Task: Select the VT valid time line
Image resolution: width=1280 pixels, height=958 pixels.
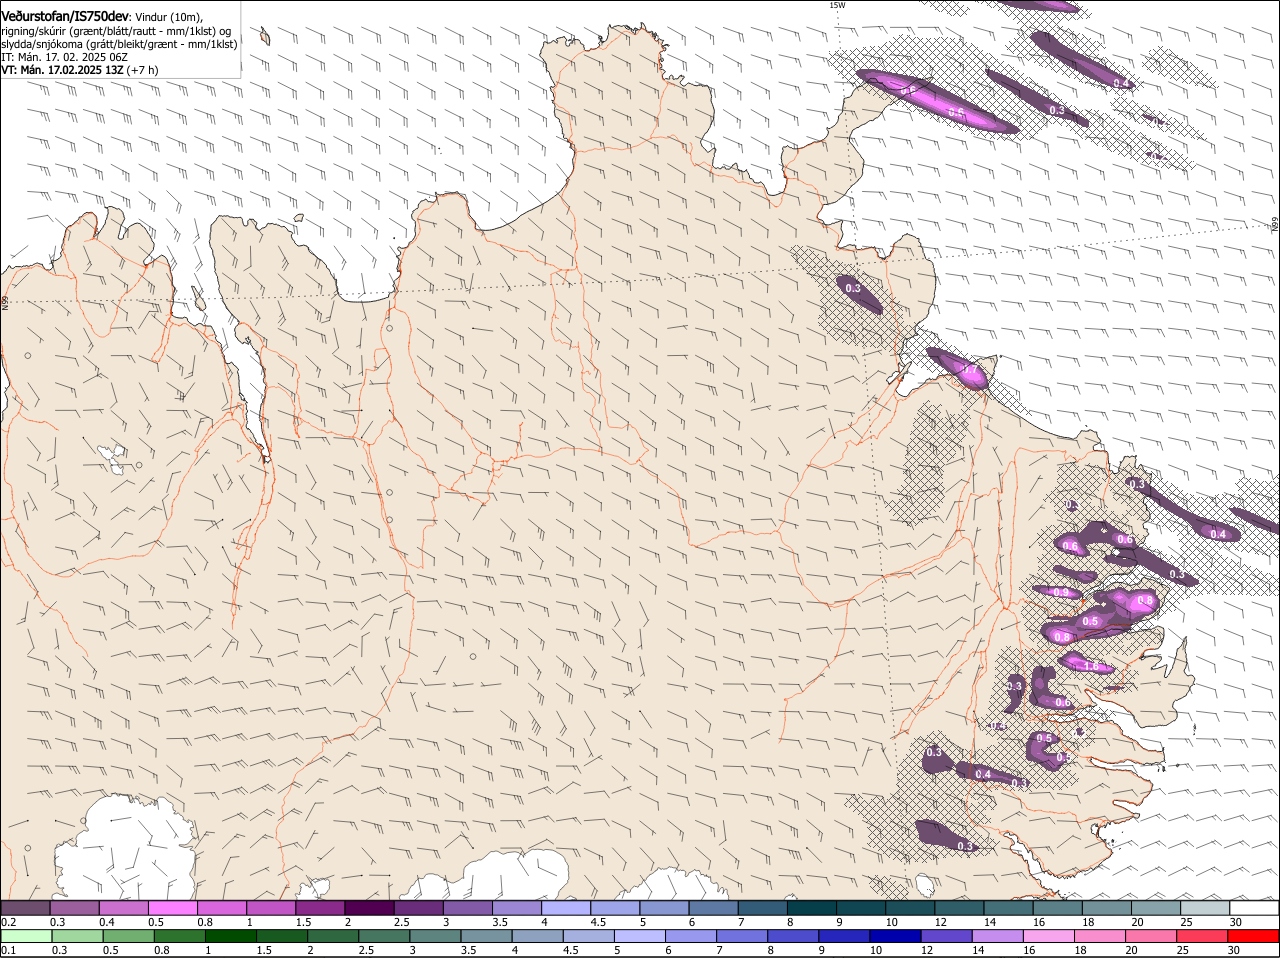Action: (80, 70)
